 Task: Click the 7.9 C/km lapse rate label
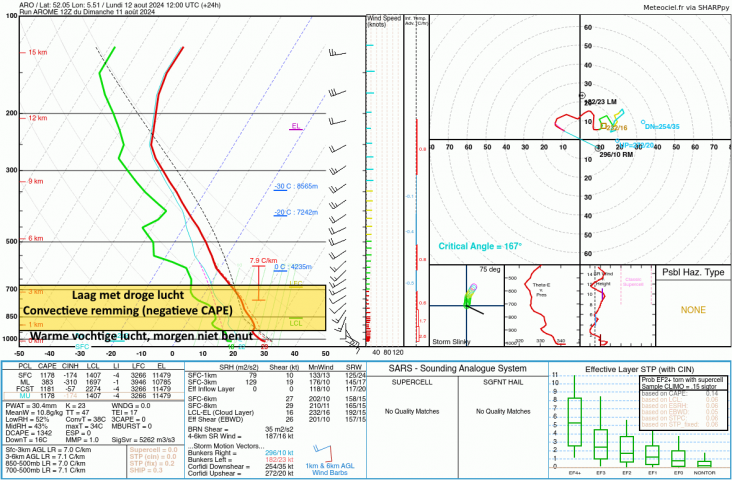[262, 260]
